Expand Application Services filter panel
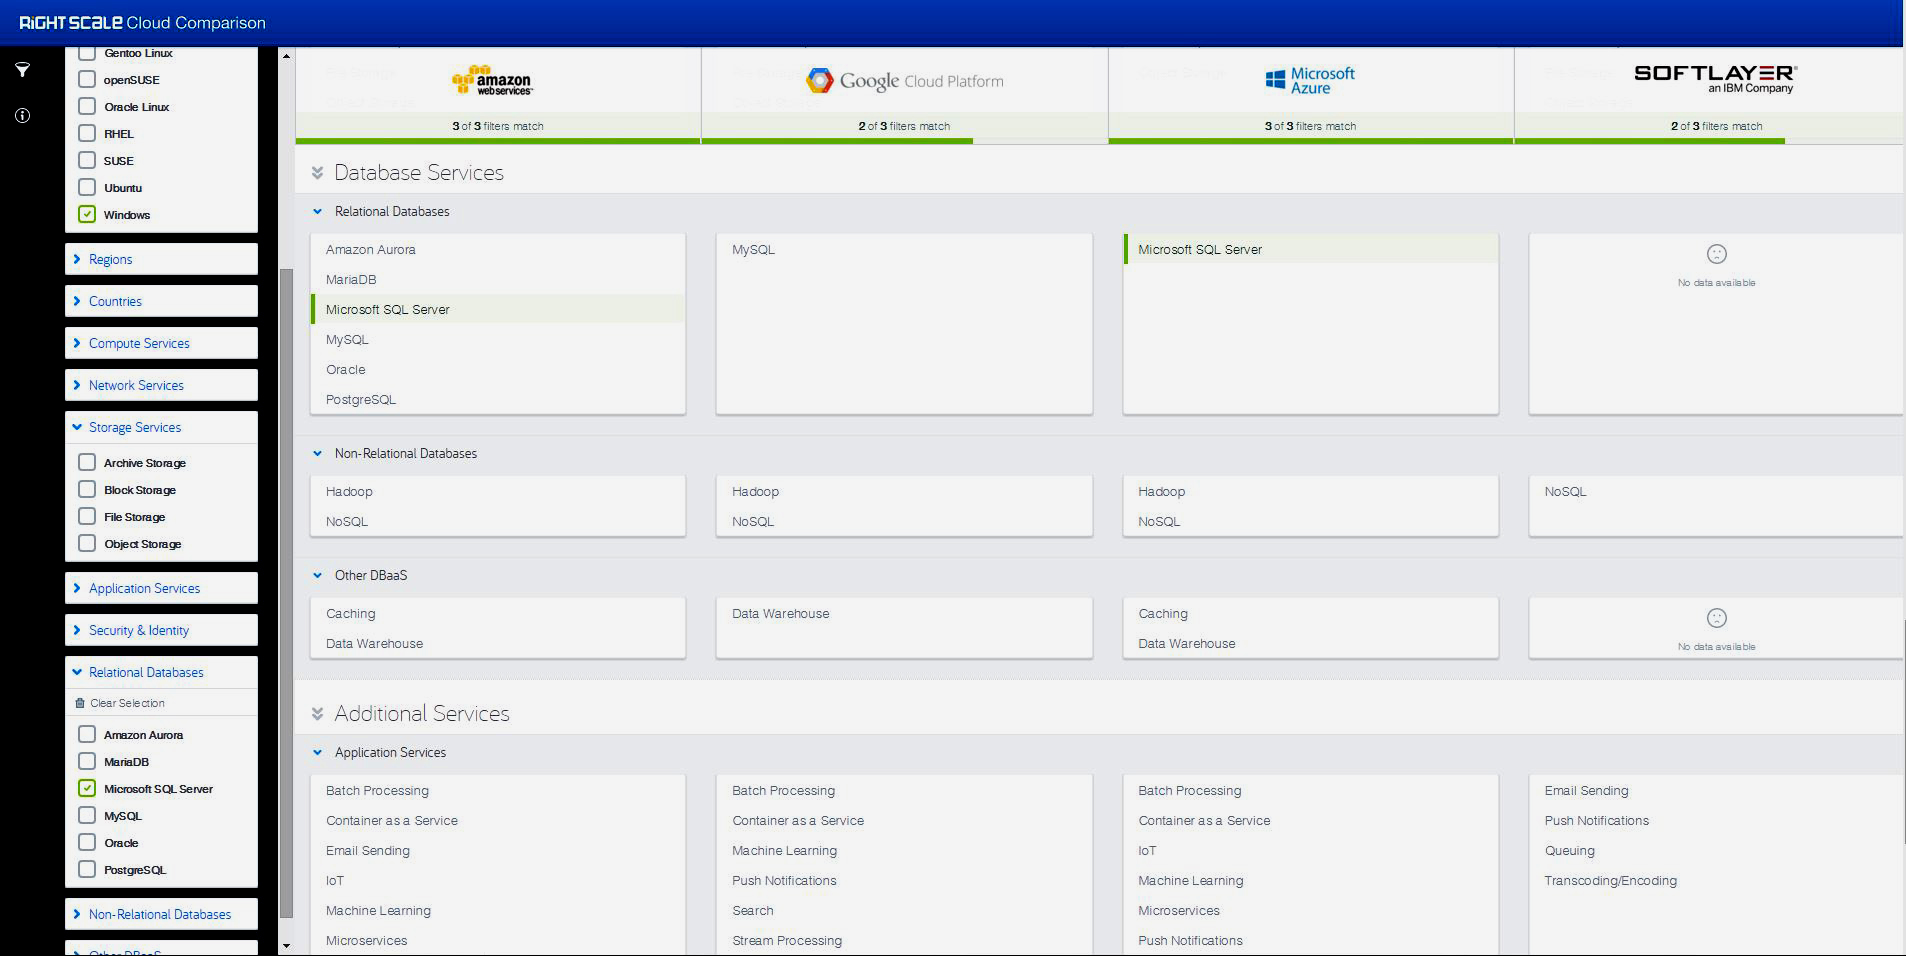The image size is (1906, 956). click(161, 588)
